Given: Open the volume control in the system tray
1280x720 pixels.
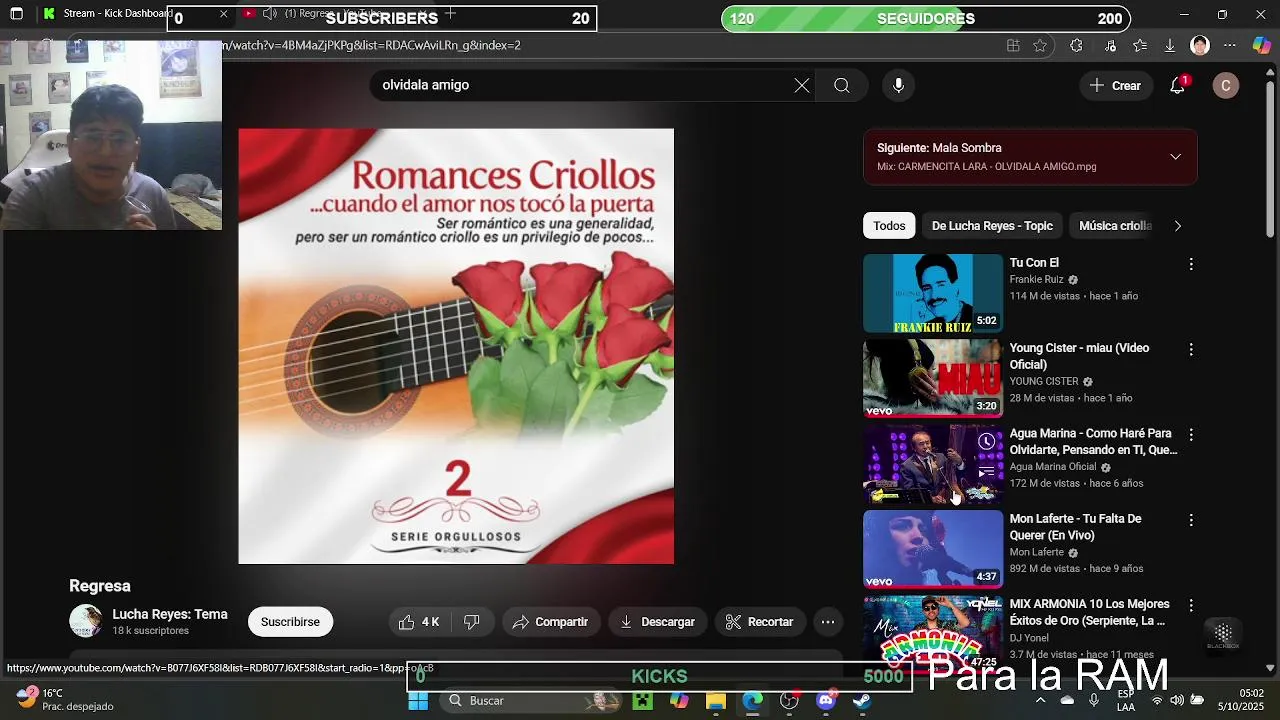Looking at the screenshot, I should click(1177, 700).
